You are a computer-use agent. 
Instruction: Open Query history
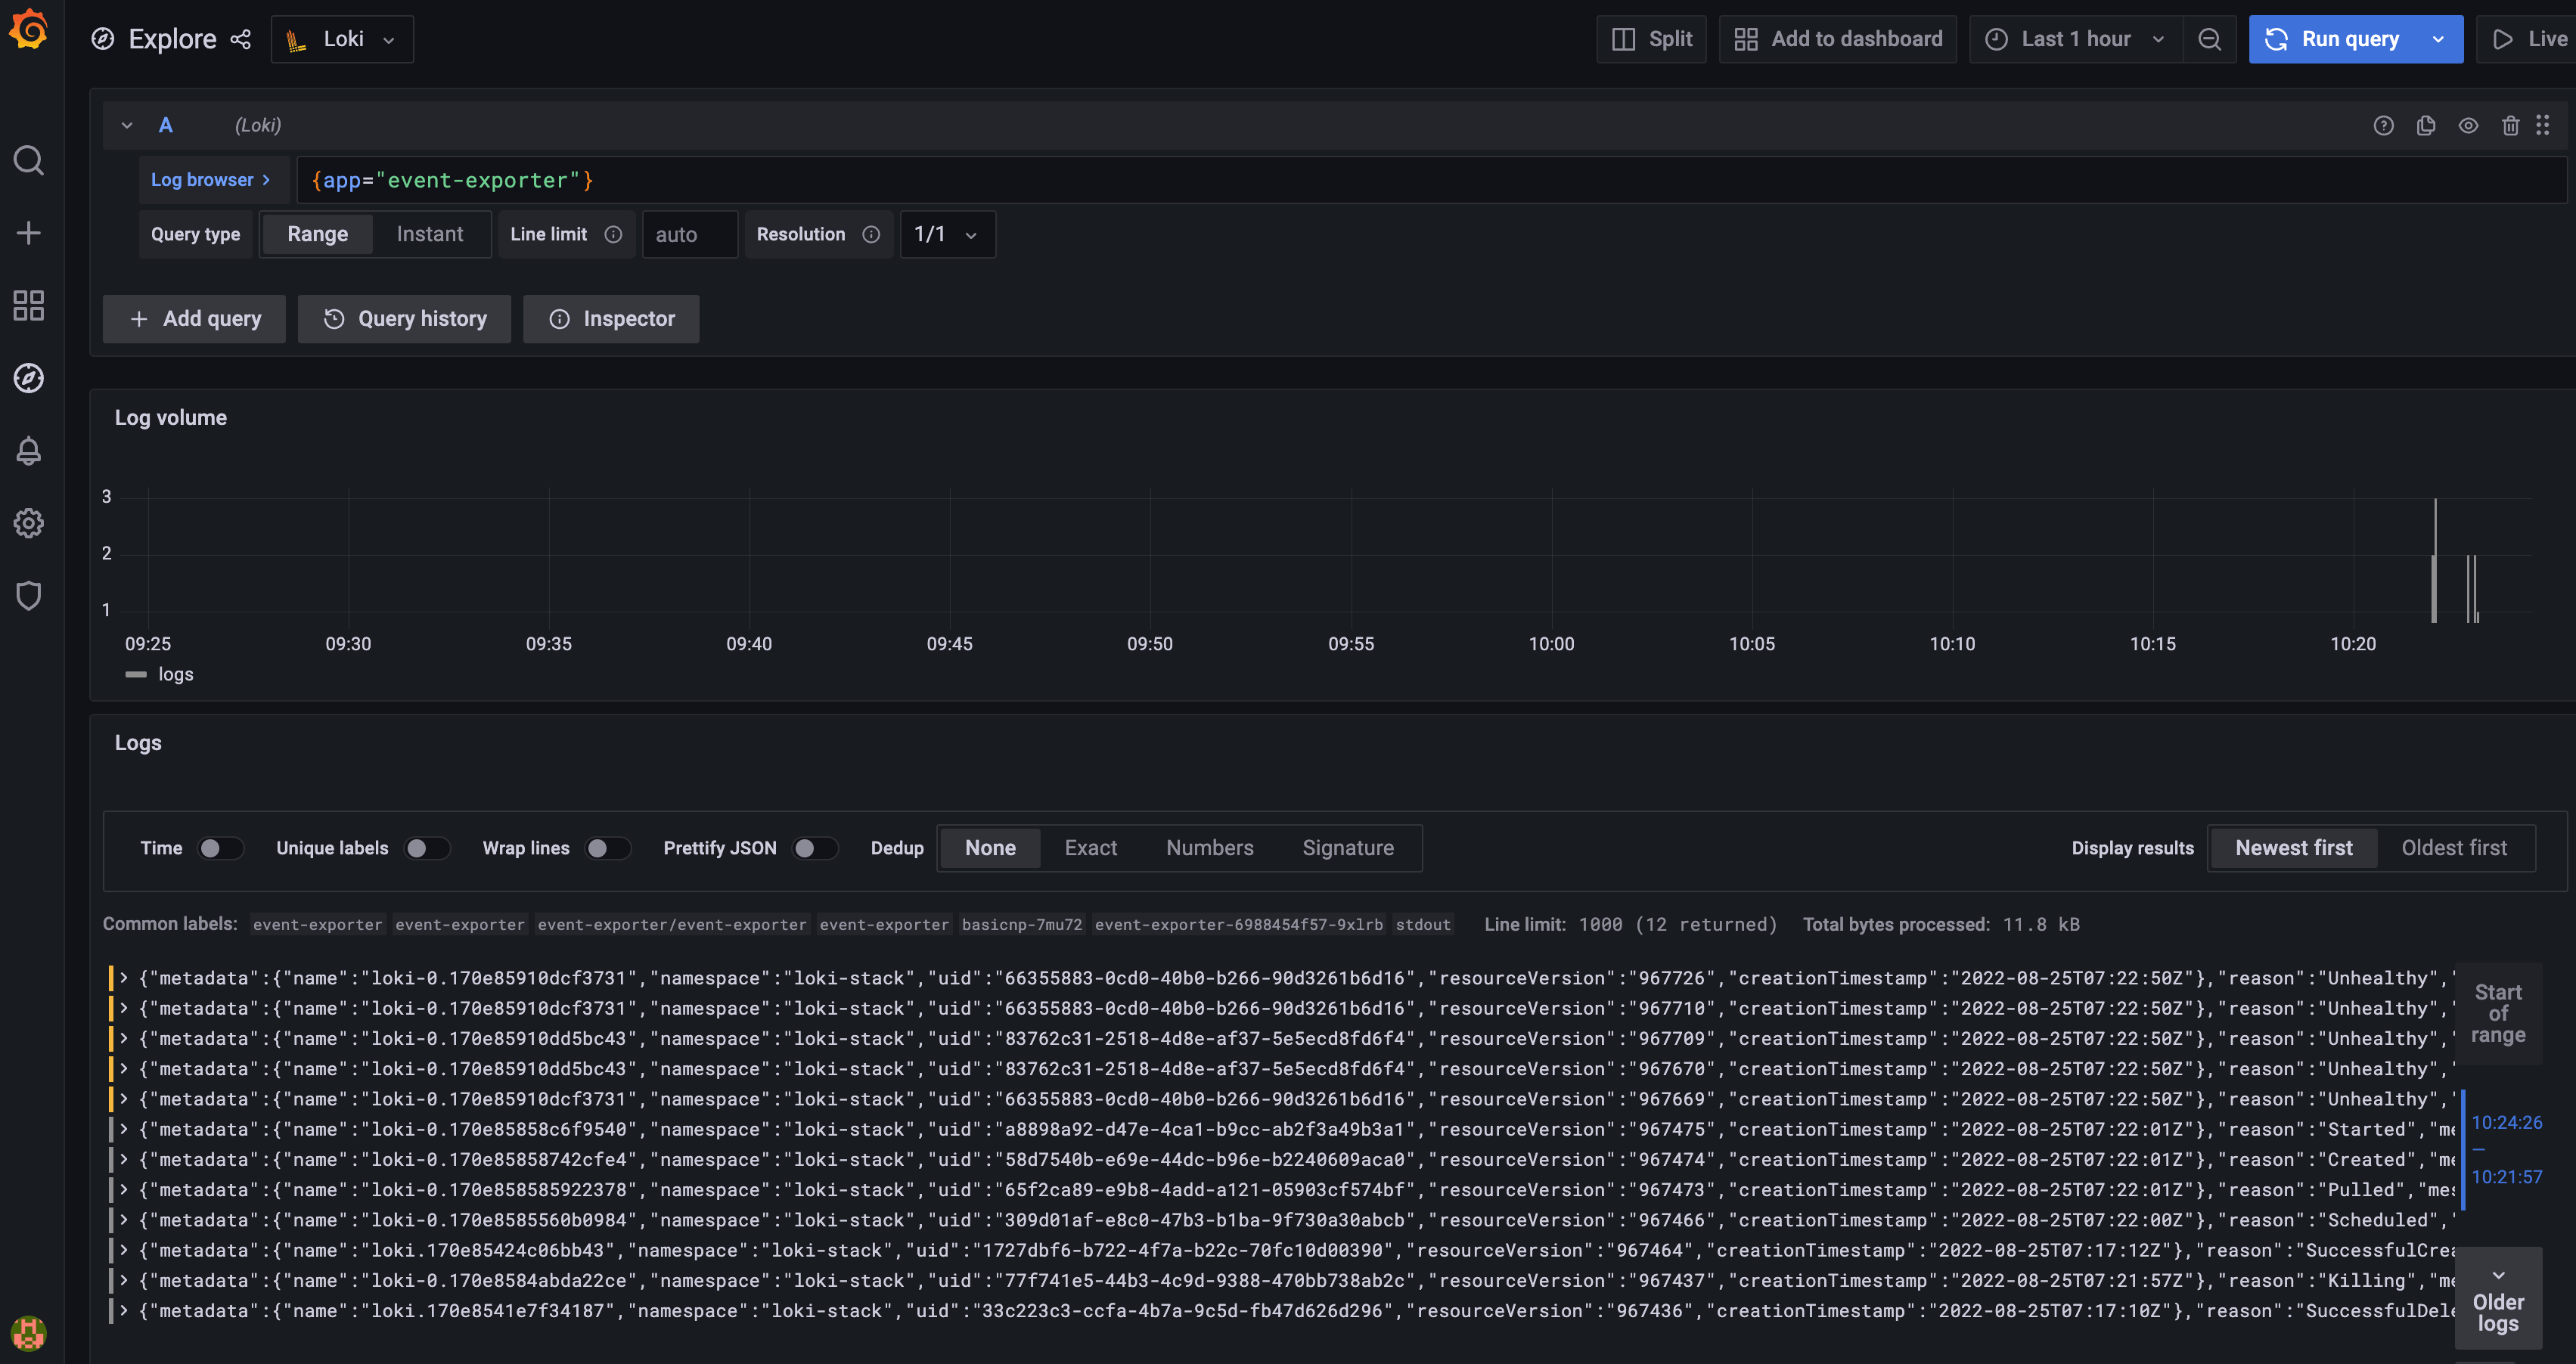coord(404,319)
